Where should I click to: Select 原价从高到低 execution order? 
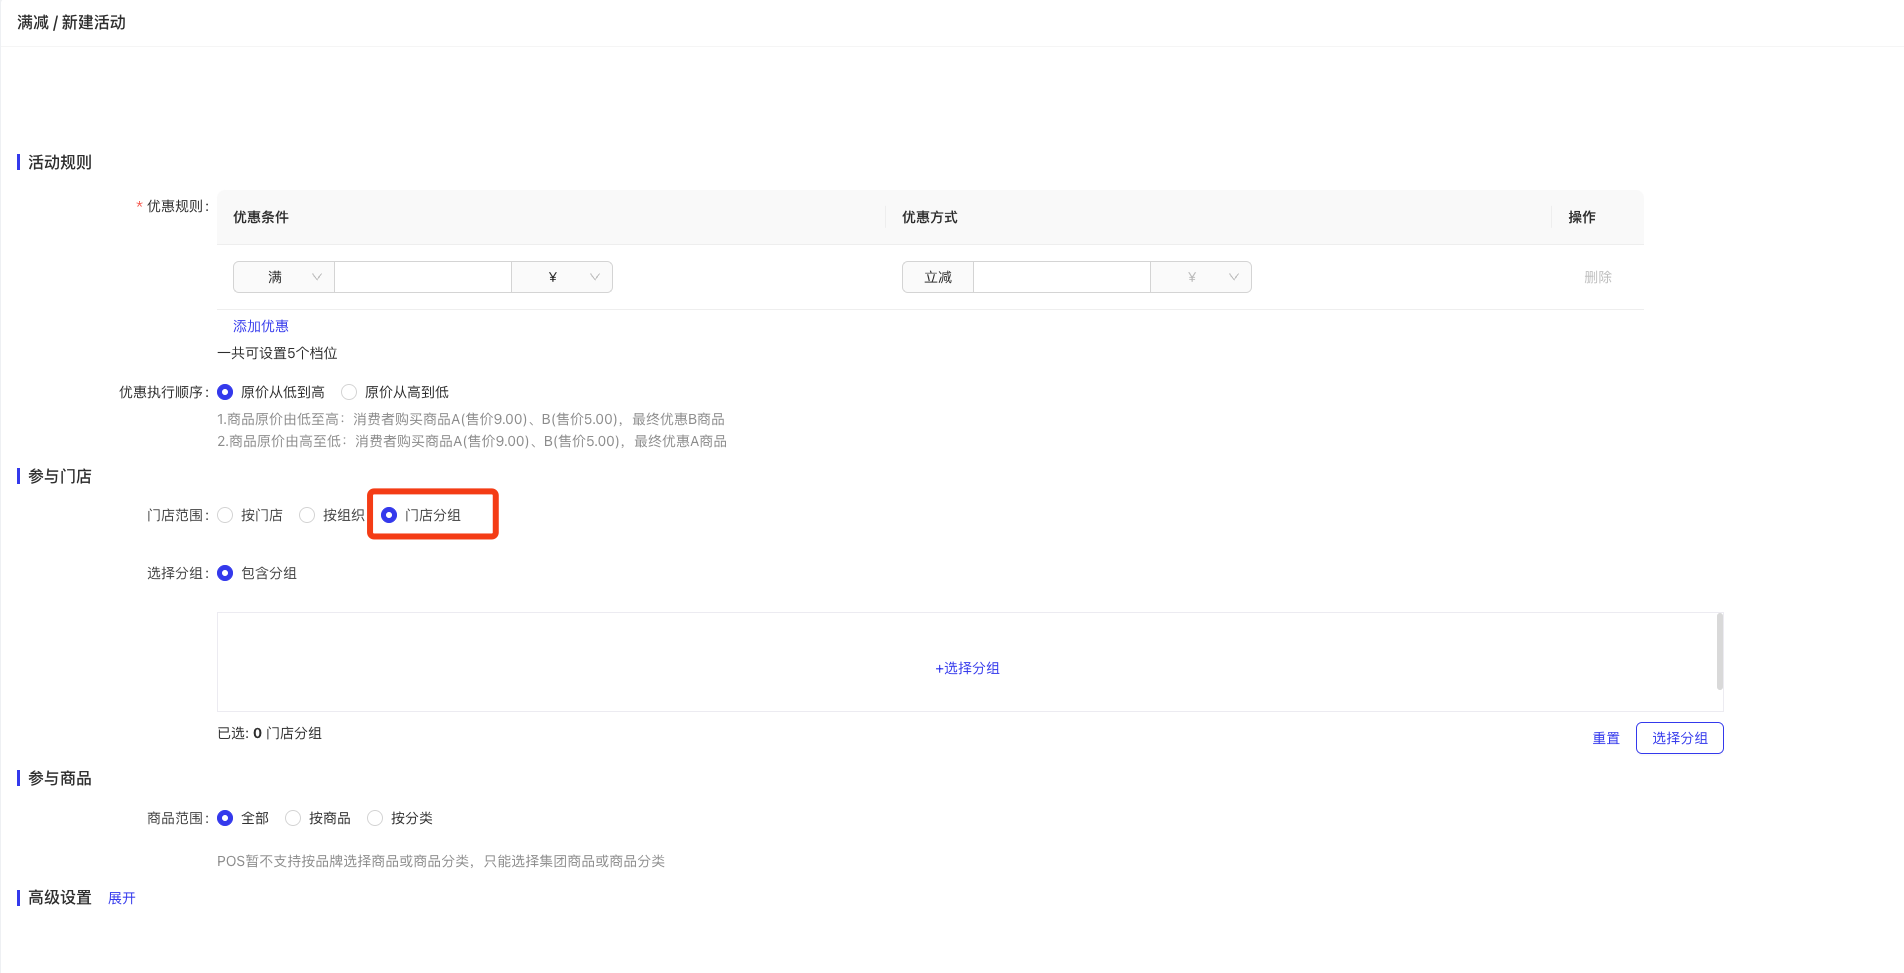click(x=350, y=392)
